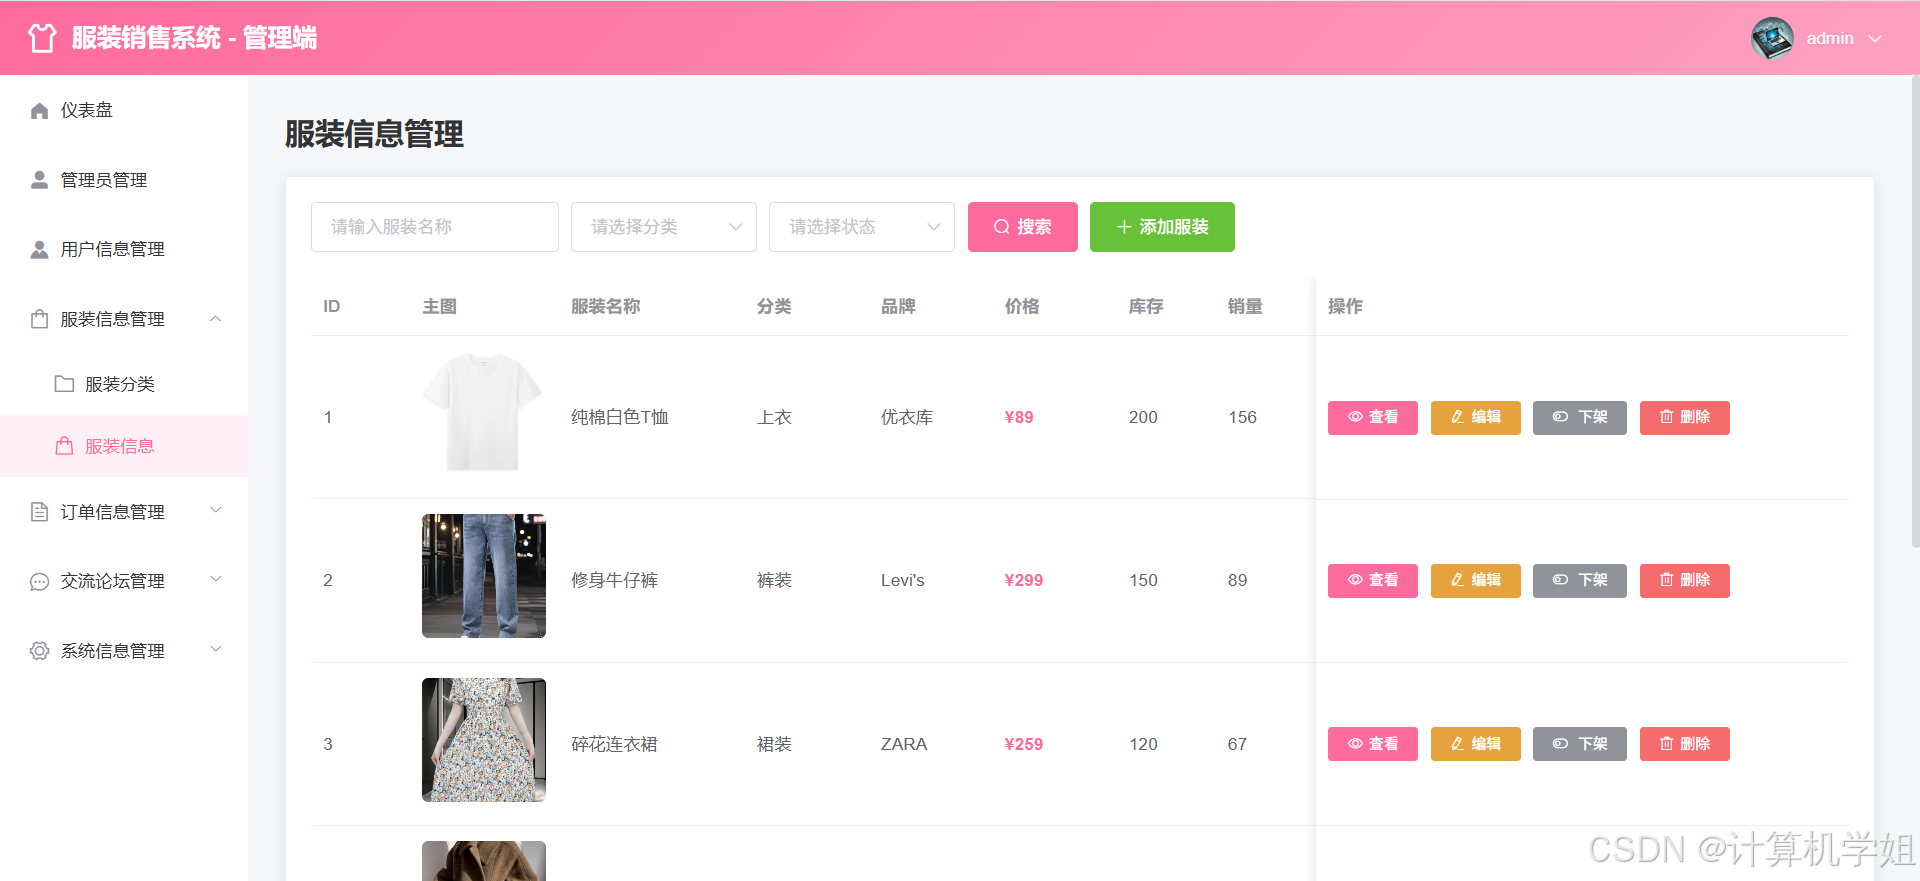The image size is (1920, 881).
Task: Click brand 优衣库 cell
Action: tap(907, 417)
